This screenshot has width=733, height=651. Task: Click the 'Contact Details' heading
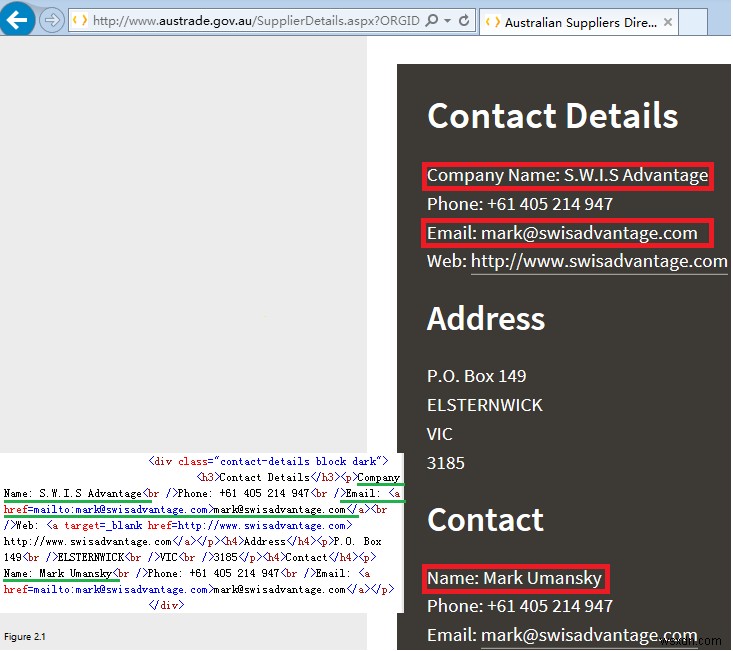point(552,115)
